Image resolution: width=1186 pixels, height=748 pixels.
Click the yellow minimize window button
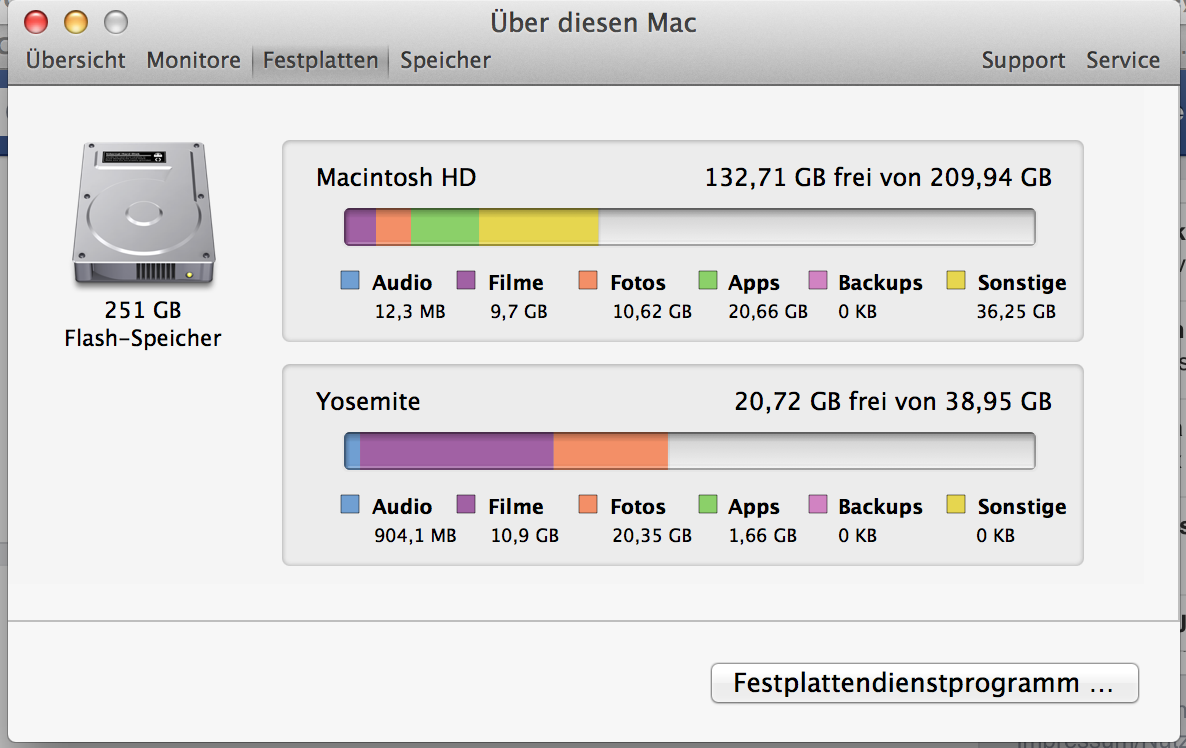[x=76, y=21]
